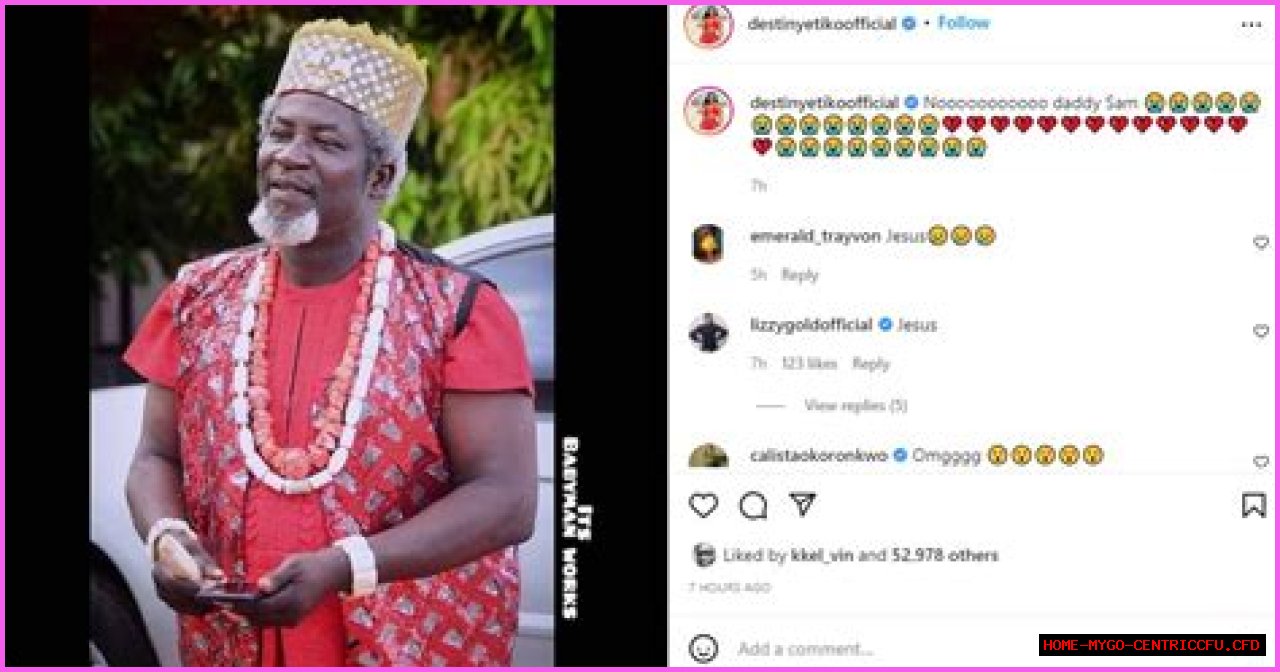Screen dimensions: 1280x672
Task: Reply to emerald_trayvon's comment
Action: [799, 275]
